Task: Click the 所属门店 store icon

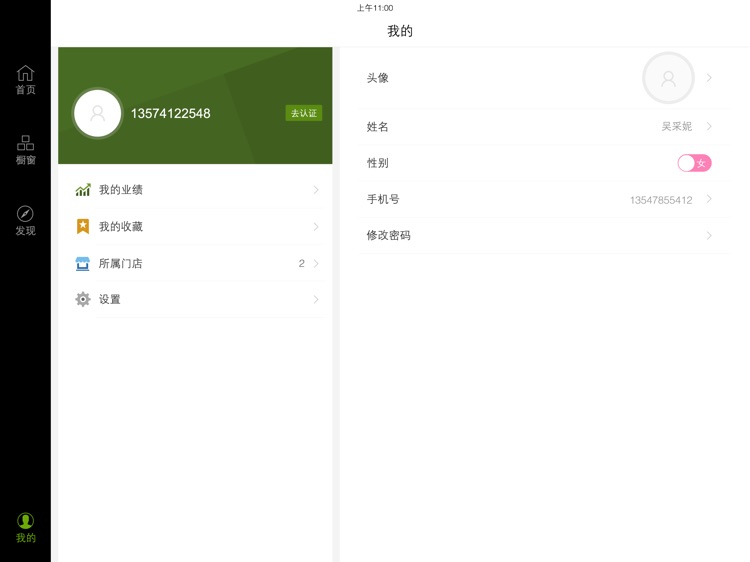Action: tap(82, 264)
